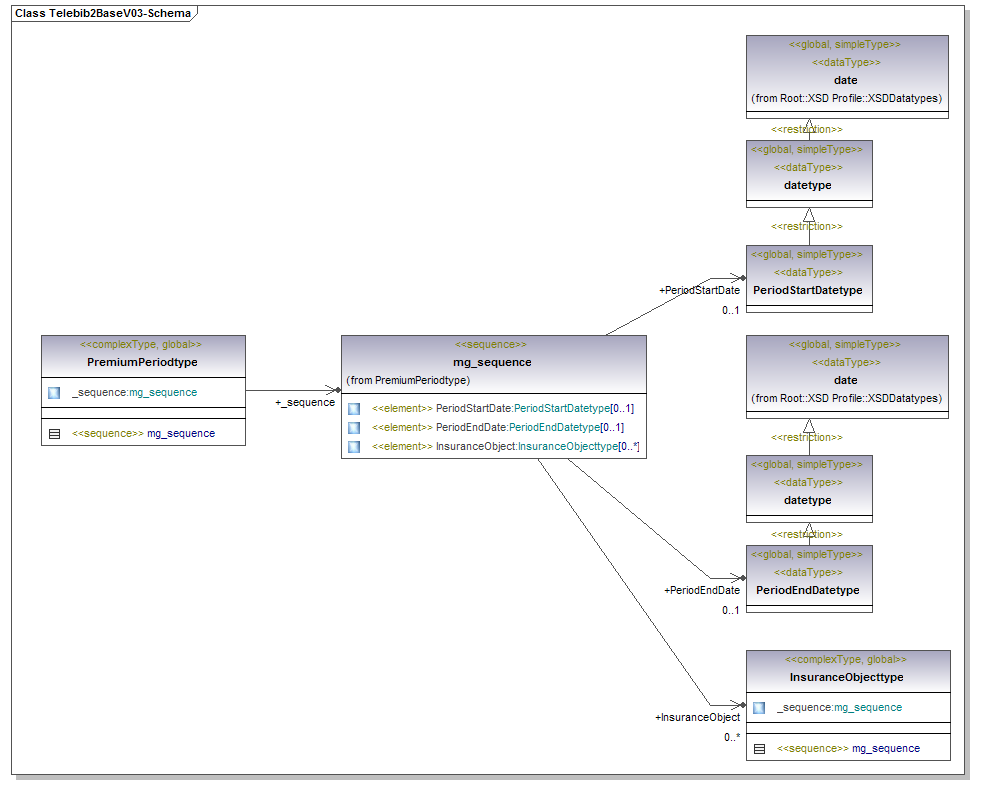991x795 pixels.
Task: Select the InsuranceObjecttype class header
Action: coord(846,677)
